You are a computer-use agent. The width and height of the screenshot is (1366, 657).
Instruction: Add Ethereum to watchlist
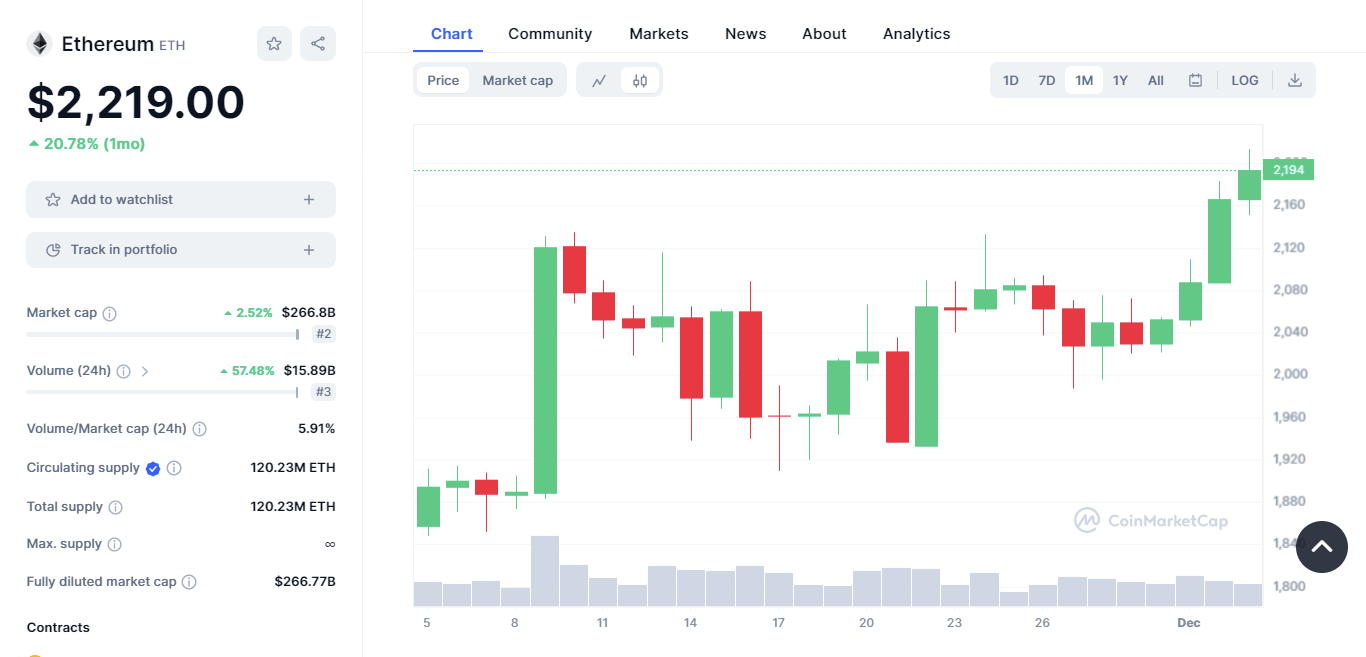181,200
